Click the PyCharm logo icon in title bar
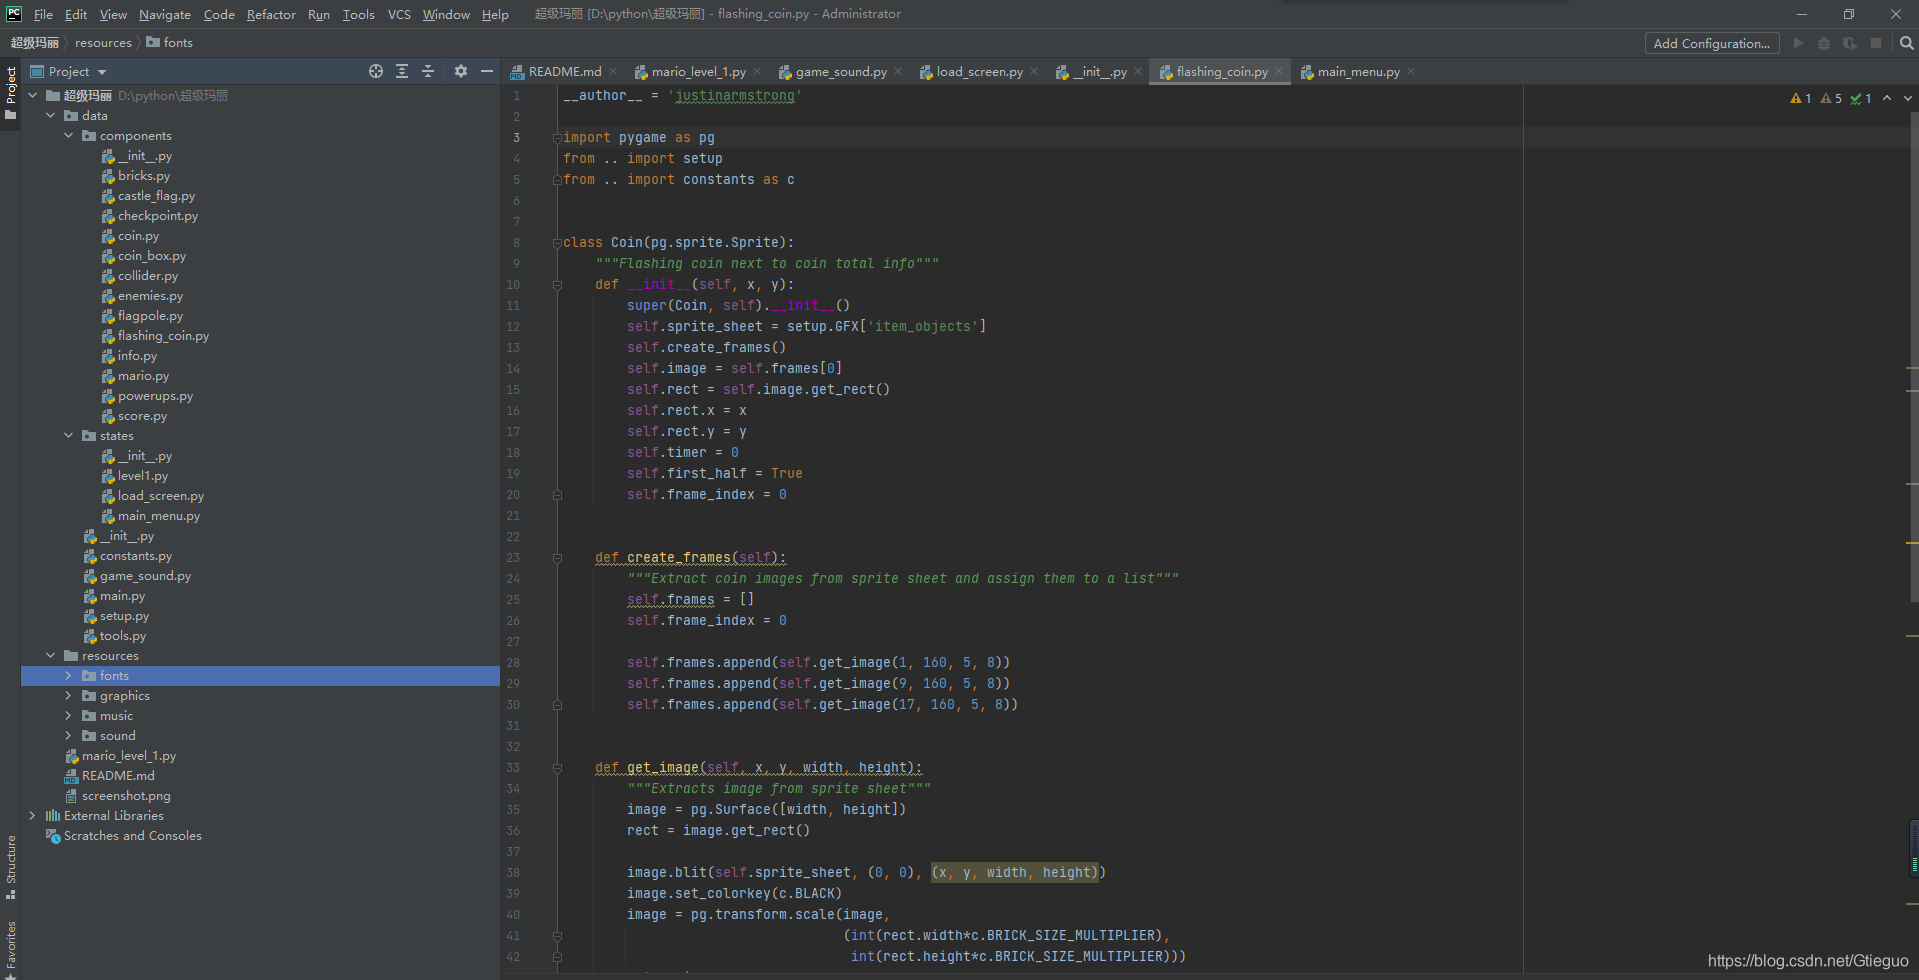 tap(14, 14)
